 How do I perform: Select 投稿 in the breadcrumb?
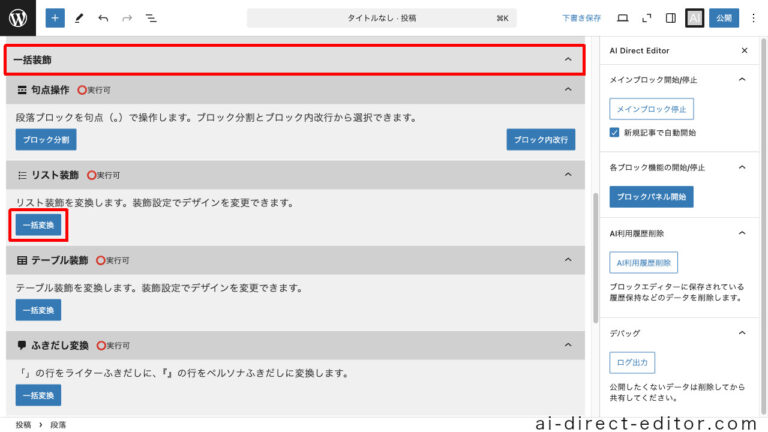[23, 425]
